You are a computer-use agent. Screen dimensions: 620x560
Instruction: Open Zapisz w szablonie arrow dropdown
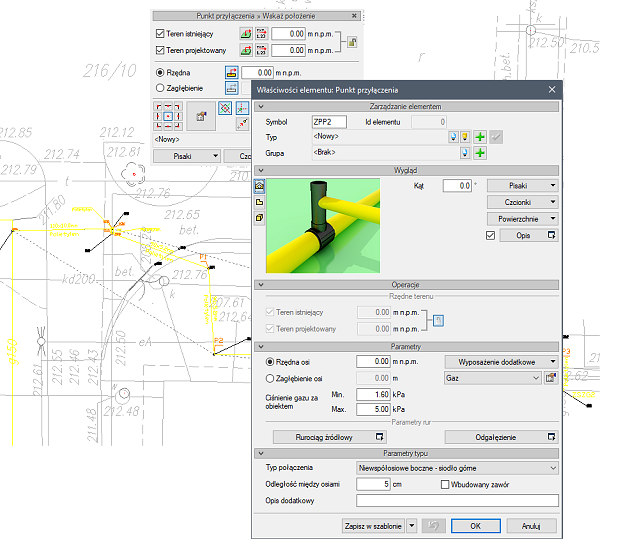click(x=412, y=526)
